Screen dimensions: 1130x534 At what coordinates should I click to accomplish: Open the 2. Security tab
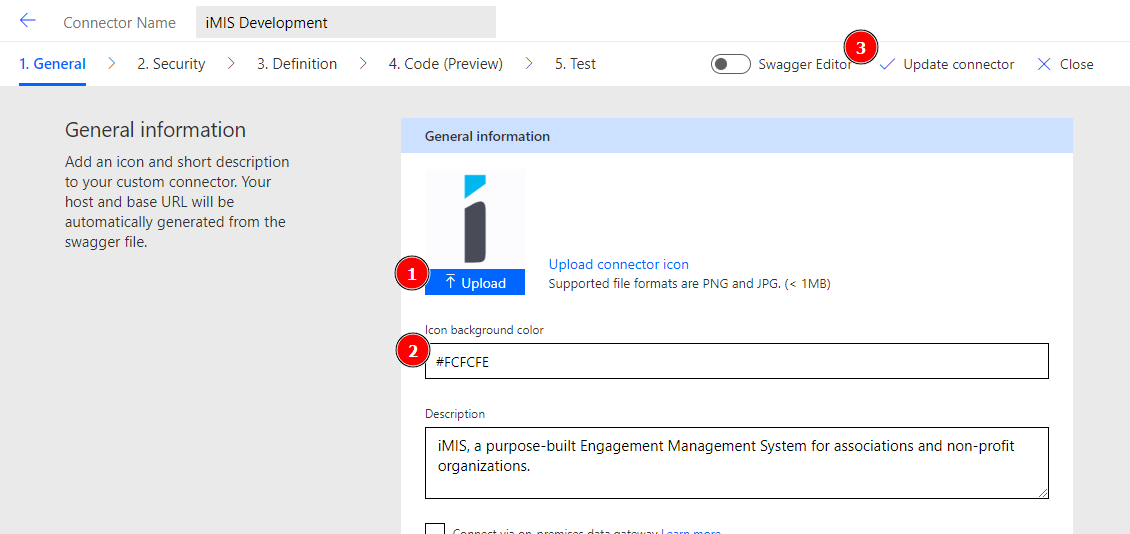coord(171,64)
